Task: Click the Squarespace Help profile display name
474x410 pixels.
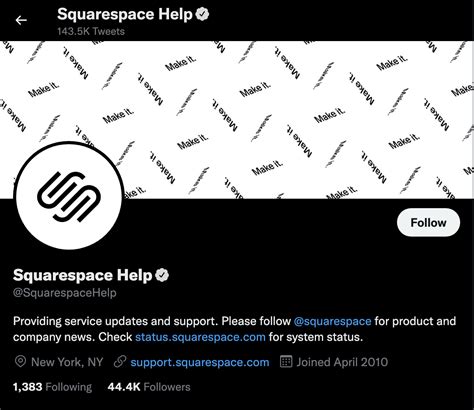Action: [x=82, y=276]
